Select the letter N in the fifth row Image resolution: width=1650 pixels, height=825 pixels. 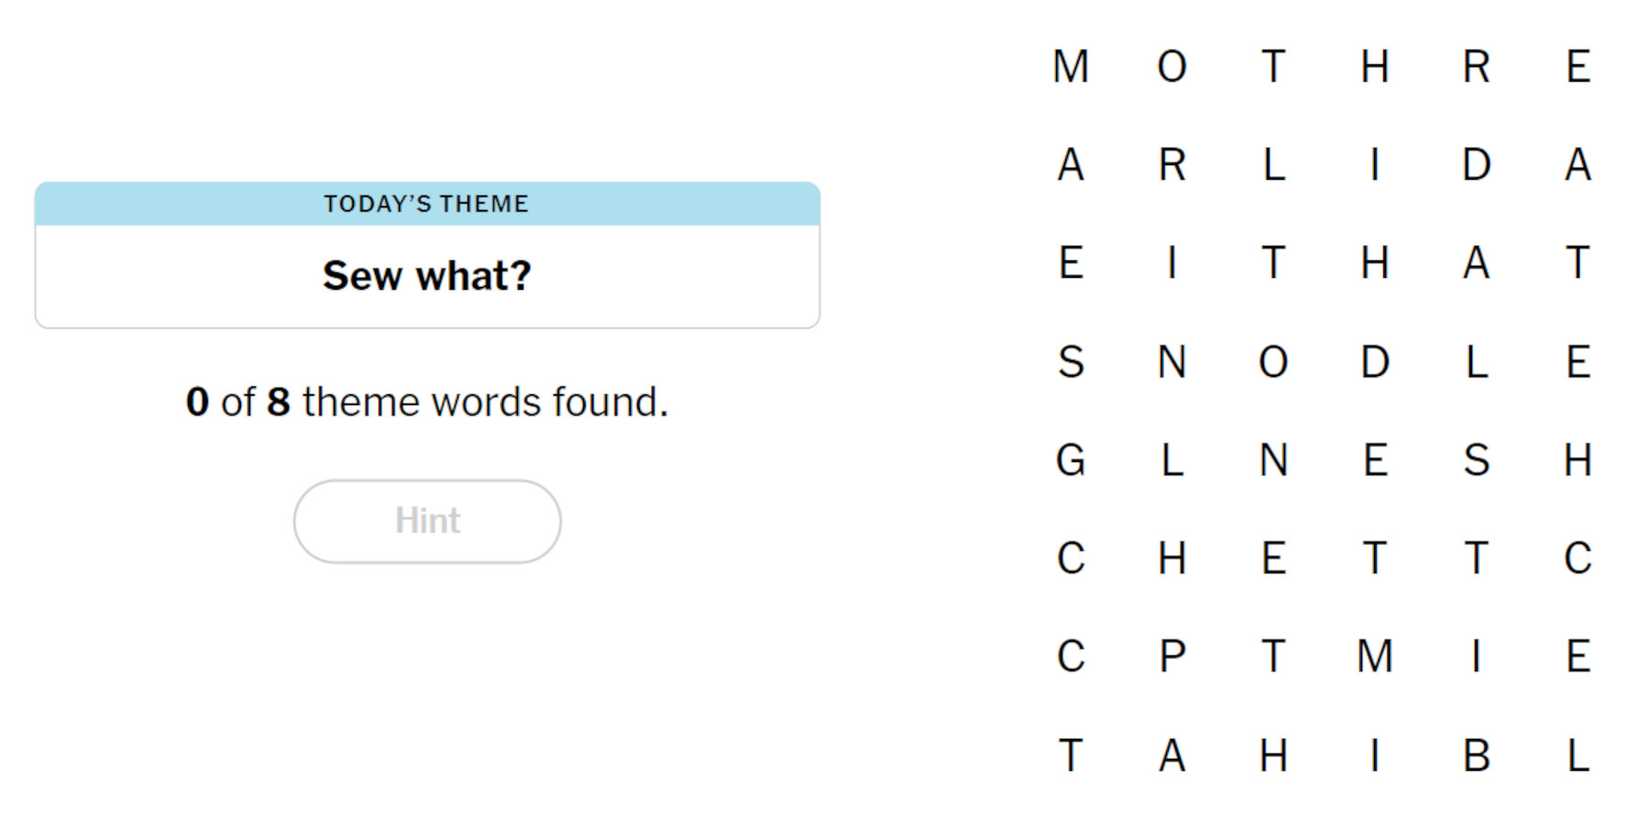coord(1273,461)
